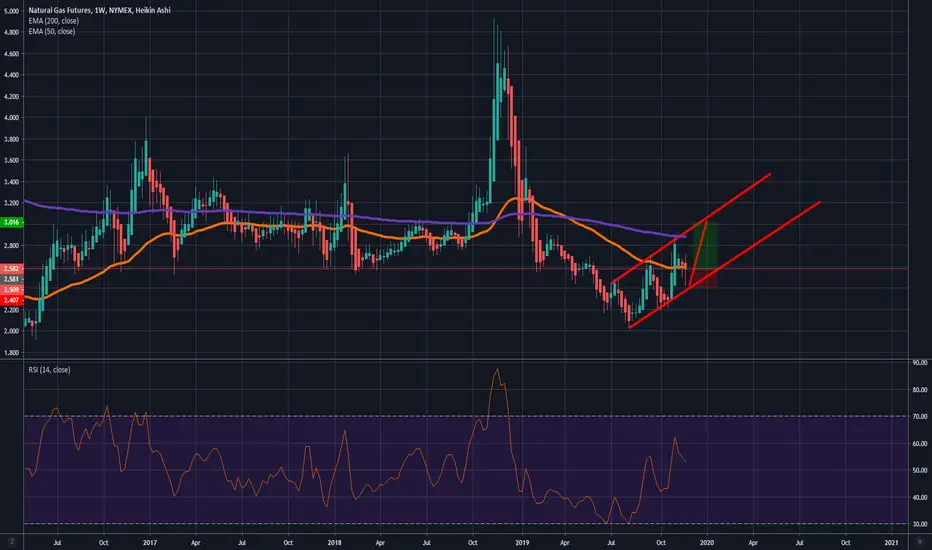Click the 1.800 price scale value
This screenshot has width=932, height=550.
point(11,353)
